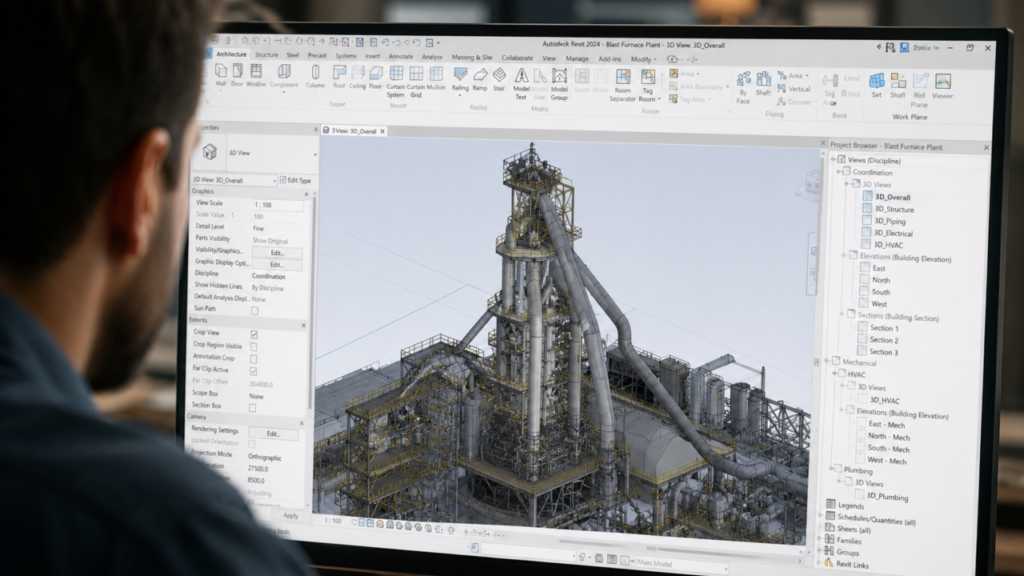Toggle the Far Clip Active checkbox
The image size is (1024, 576).
(x=253, y=371)
